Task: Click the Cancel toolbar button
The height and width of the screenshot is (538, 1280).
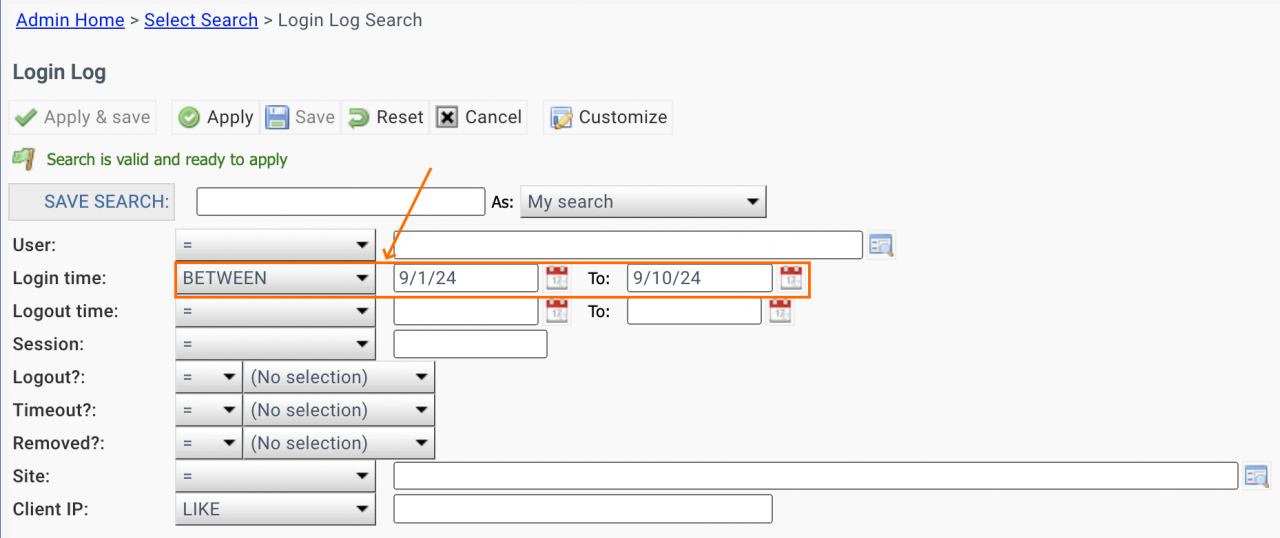Action: point(479,117)
